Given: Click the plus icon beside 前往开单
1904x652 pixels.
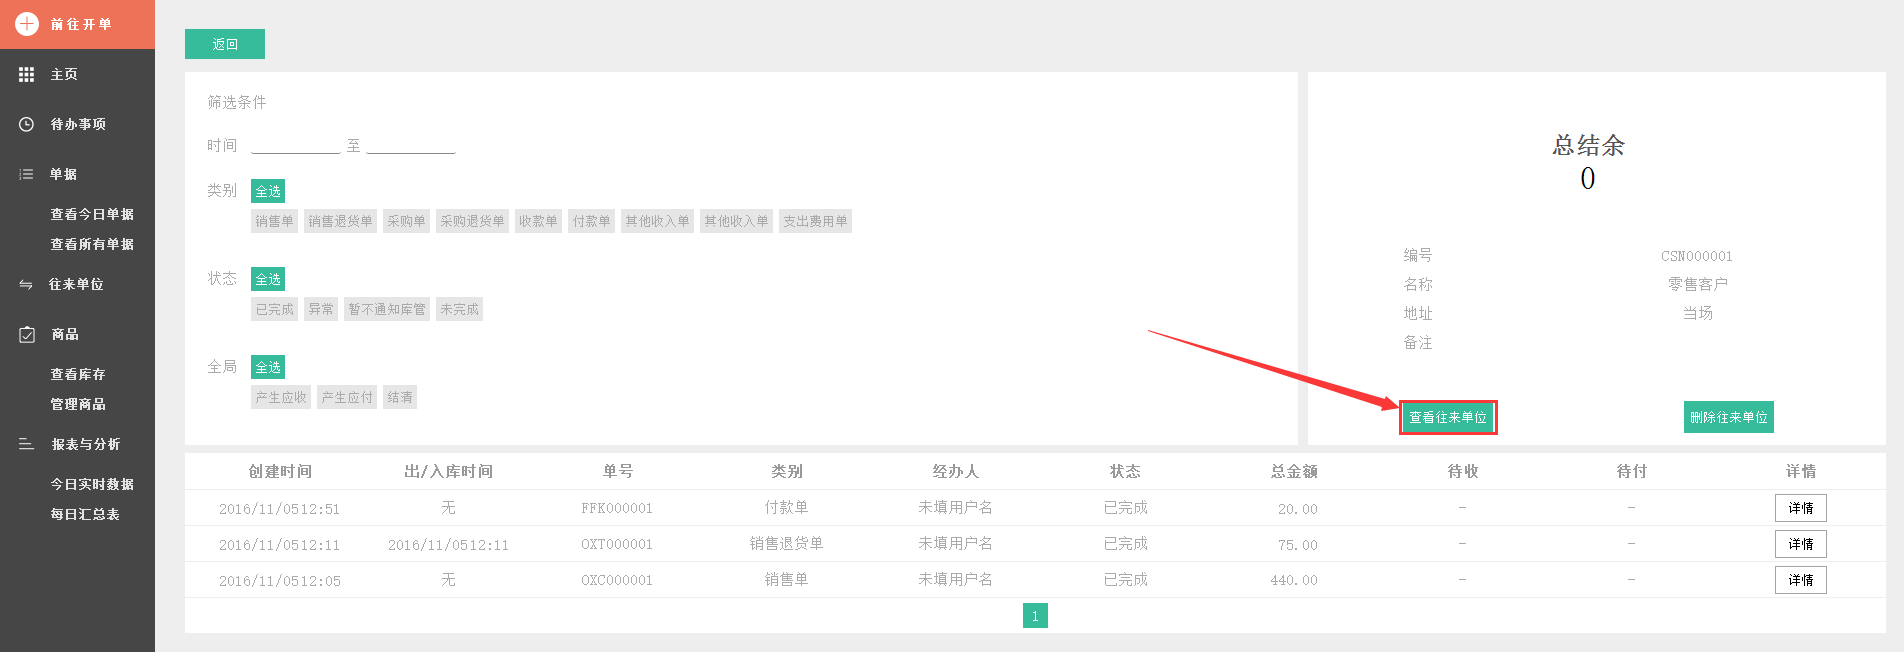Looking at the screenshot, I should [x=27, y=24].
